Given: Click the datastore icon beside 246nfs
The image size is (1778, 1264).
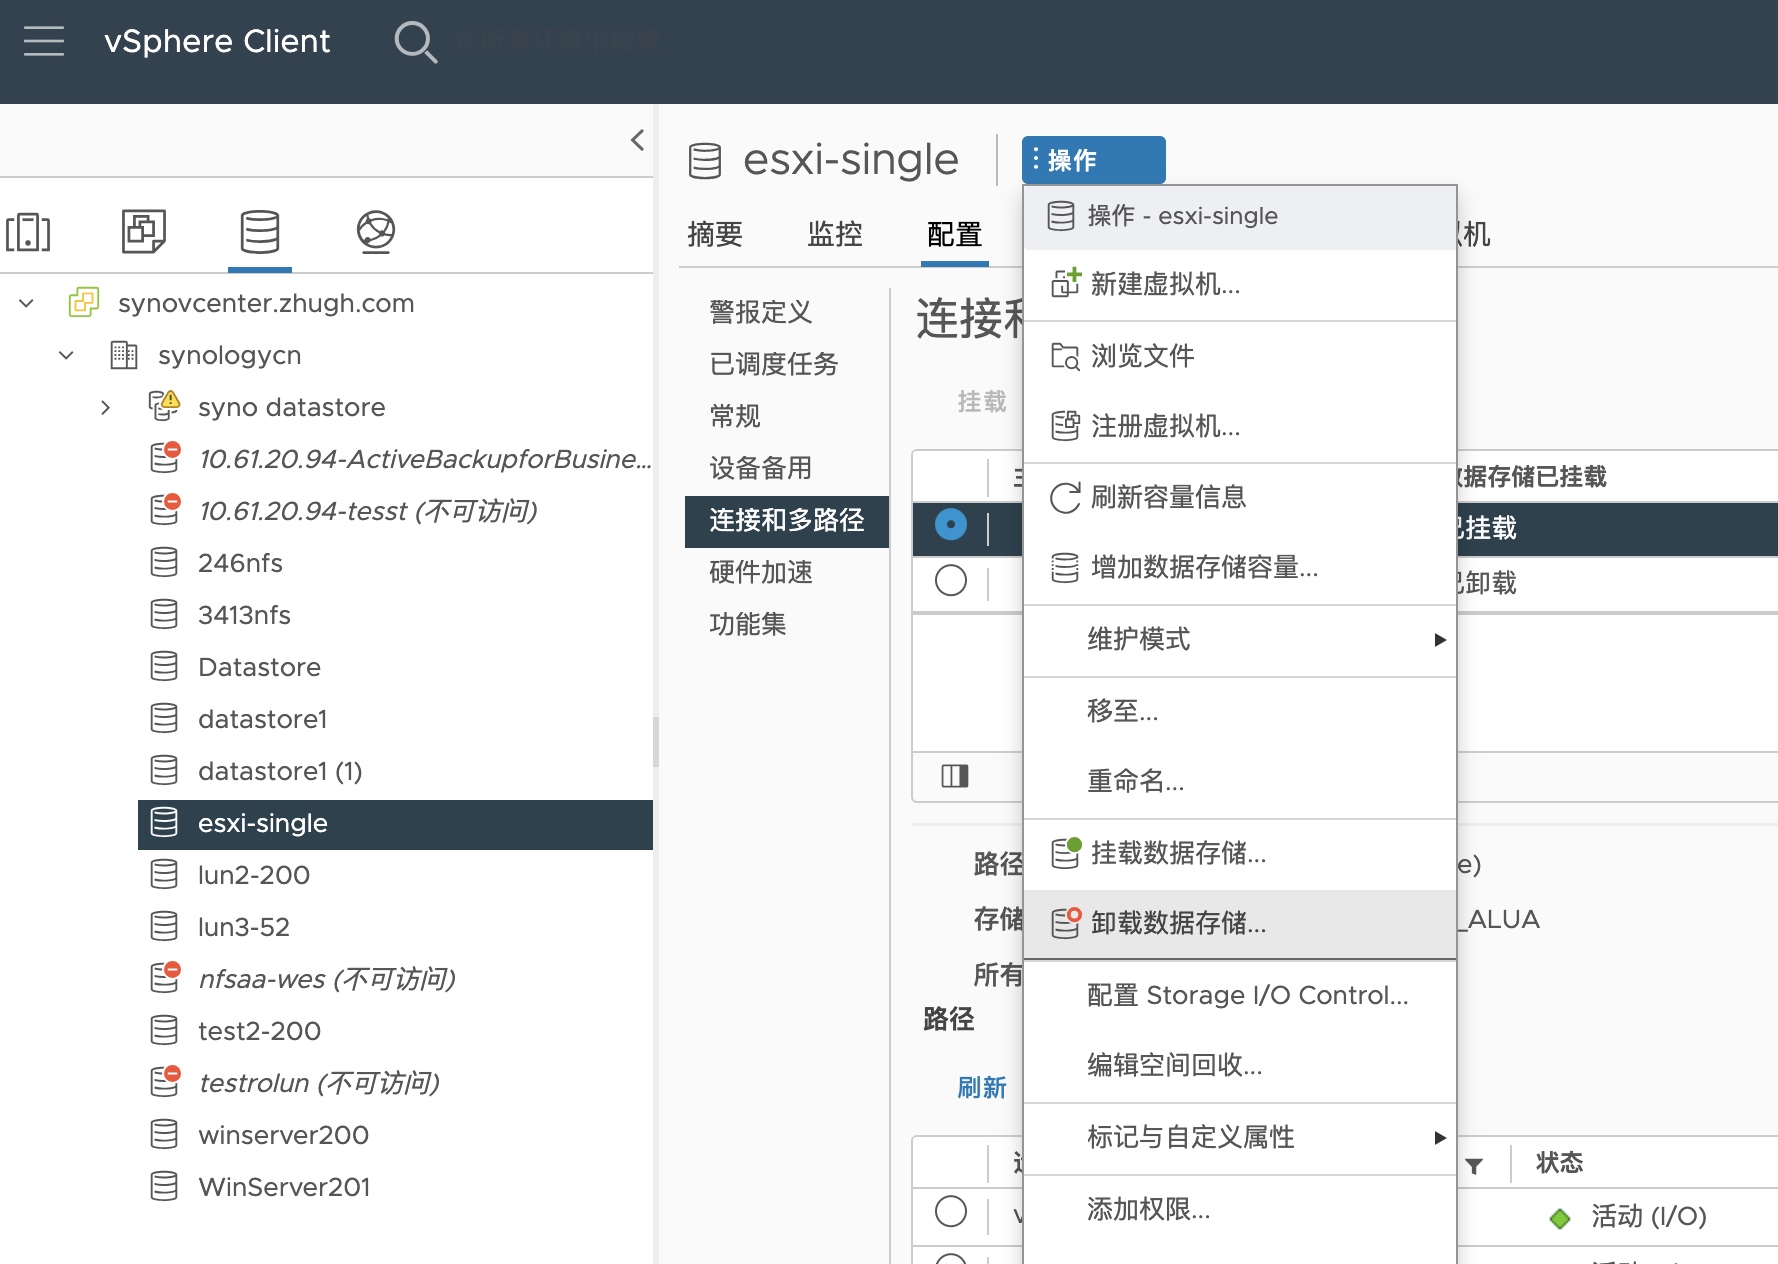Looking at the screenshot, I should [x=164, y=562].
